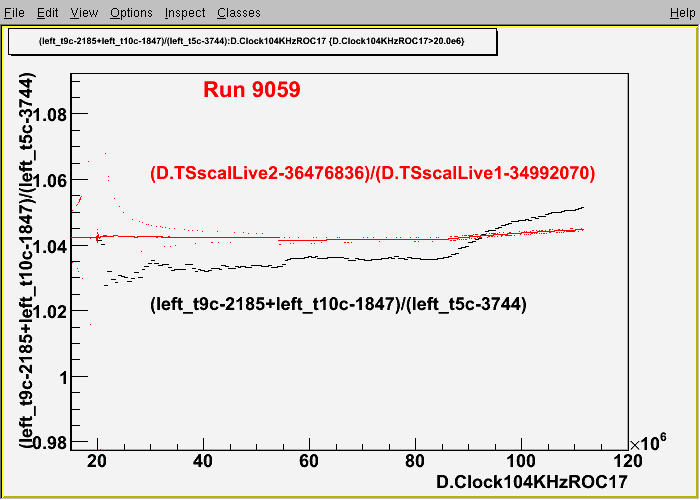Open the Classes menu
This screenshot has width=700, height=500.
coord(239,13)
